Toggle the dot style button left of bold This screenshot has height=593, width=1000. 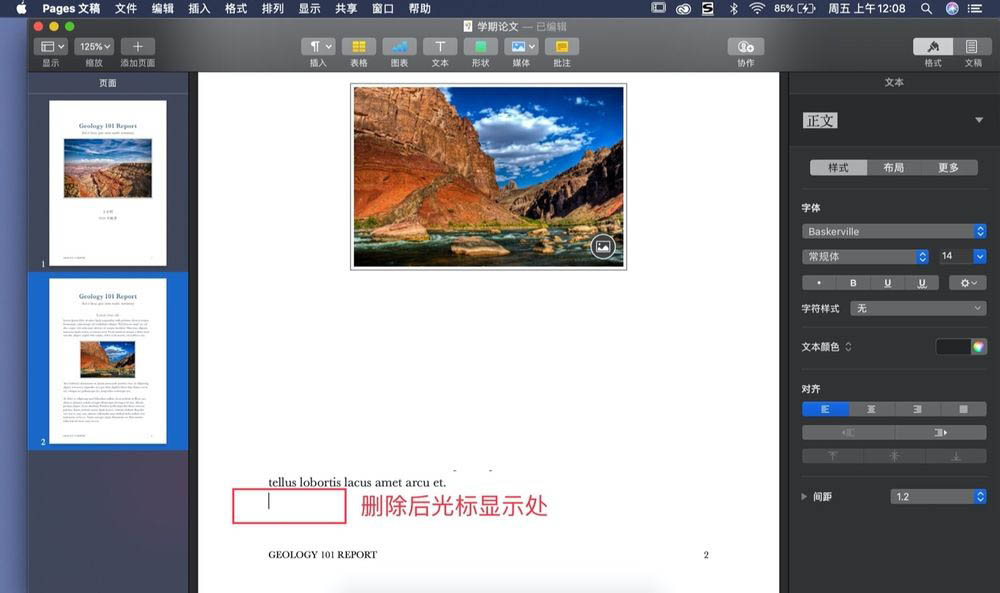(x=819, y=282)
